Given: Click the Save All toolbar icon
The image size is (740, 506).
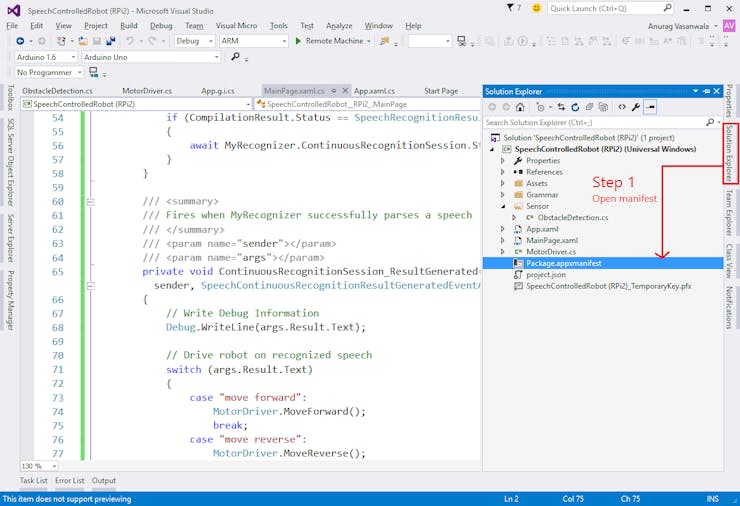Looking at the screenshot, I should [x=110, y=41].
